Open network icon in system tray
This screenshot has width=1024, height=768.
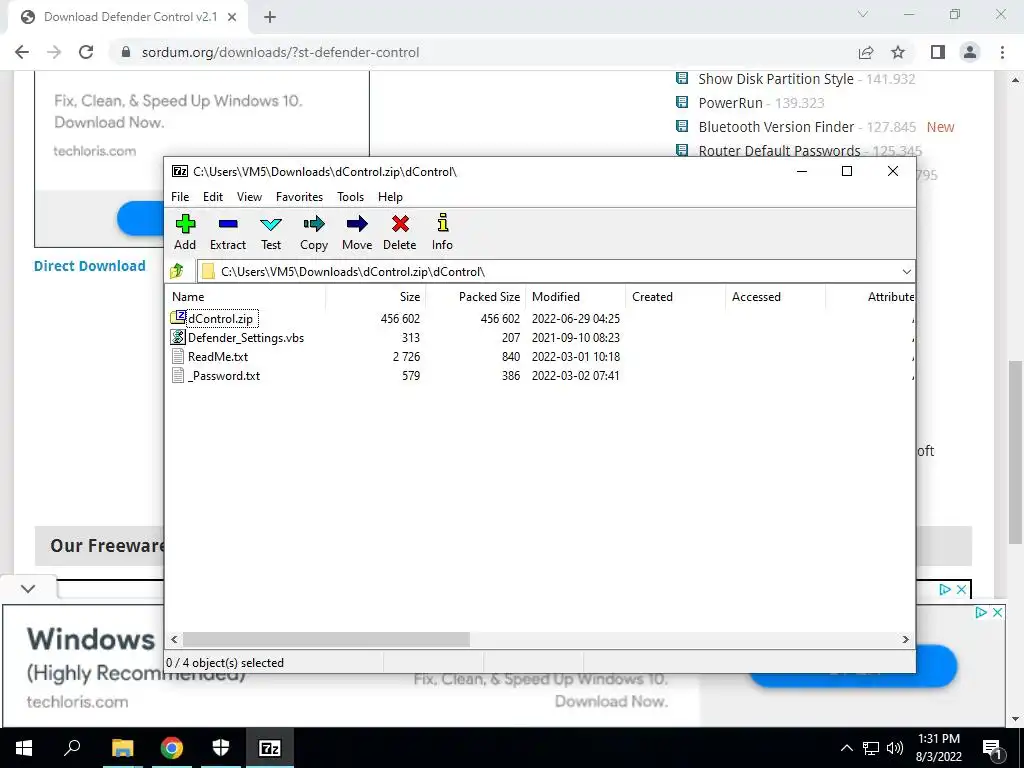click(x=871, y=748)
